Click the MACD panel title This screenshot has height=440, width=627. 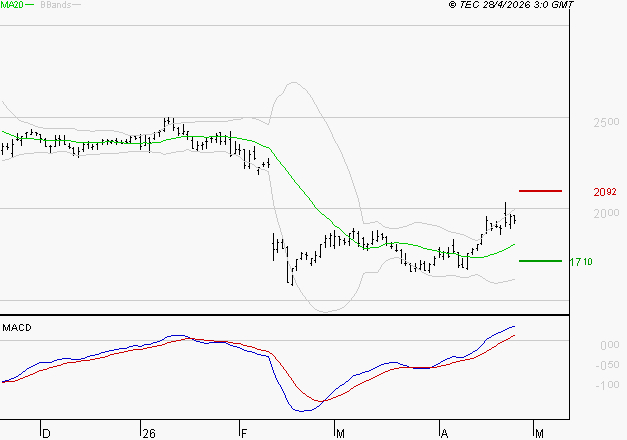[x=17, y=328]
